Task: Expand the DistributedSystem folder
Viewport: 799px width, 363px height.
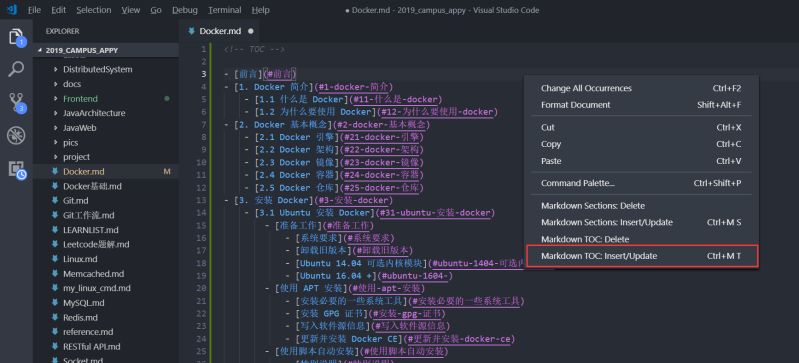Action: coord(106,69)
